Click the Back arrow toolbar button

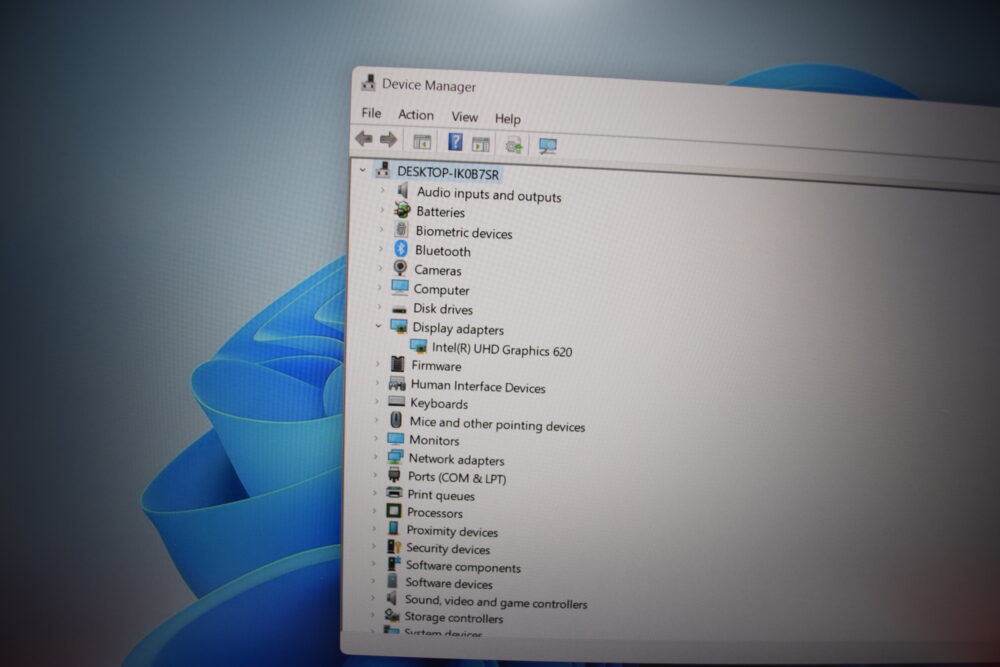pyautogui.click(x=364, y=138)
